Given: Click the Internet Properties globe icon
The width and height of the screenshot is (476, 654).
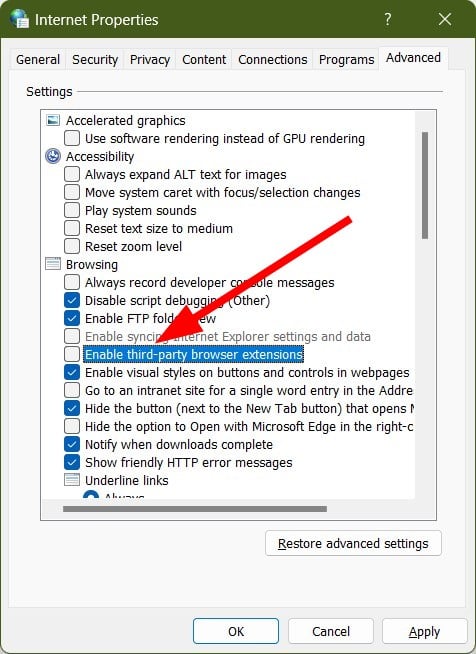Looking at the screenshot, I should click(x=20, y=19).
